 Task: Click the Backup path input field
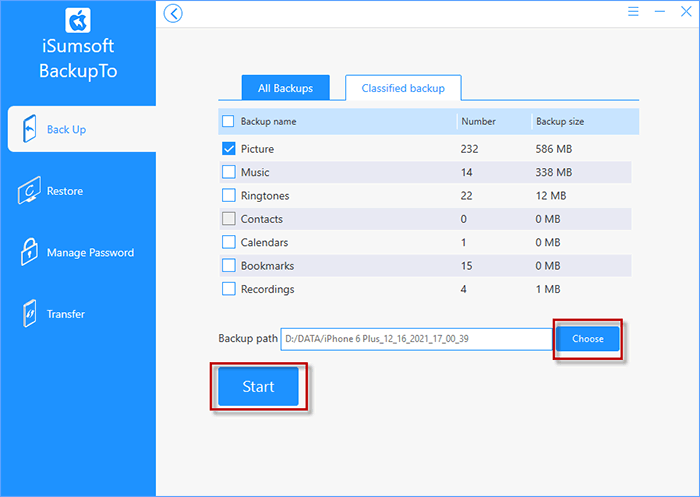coord(416,339)
